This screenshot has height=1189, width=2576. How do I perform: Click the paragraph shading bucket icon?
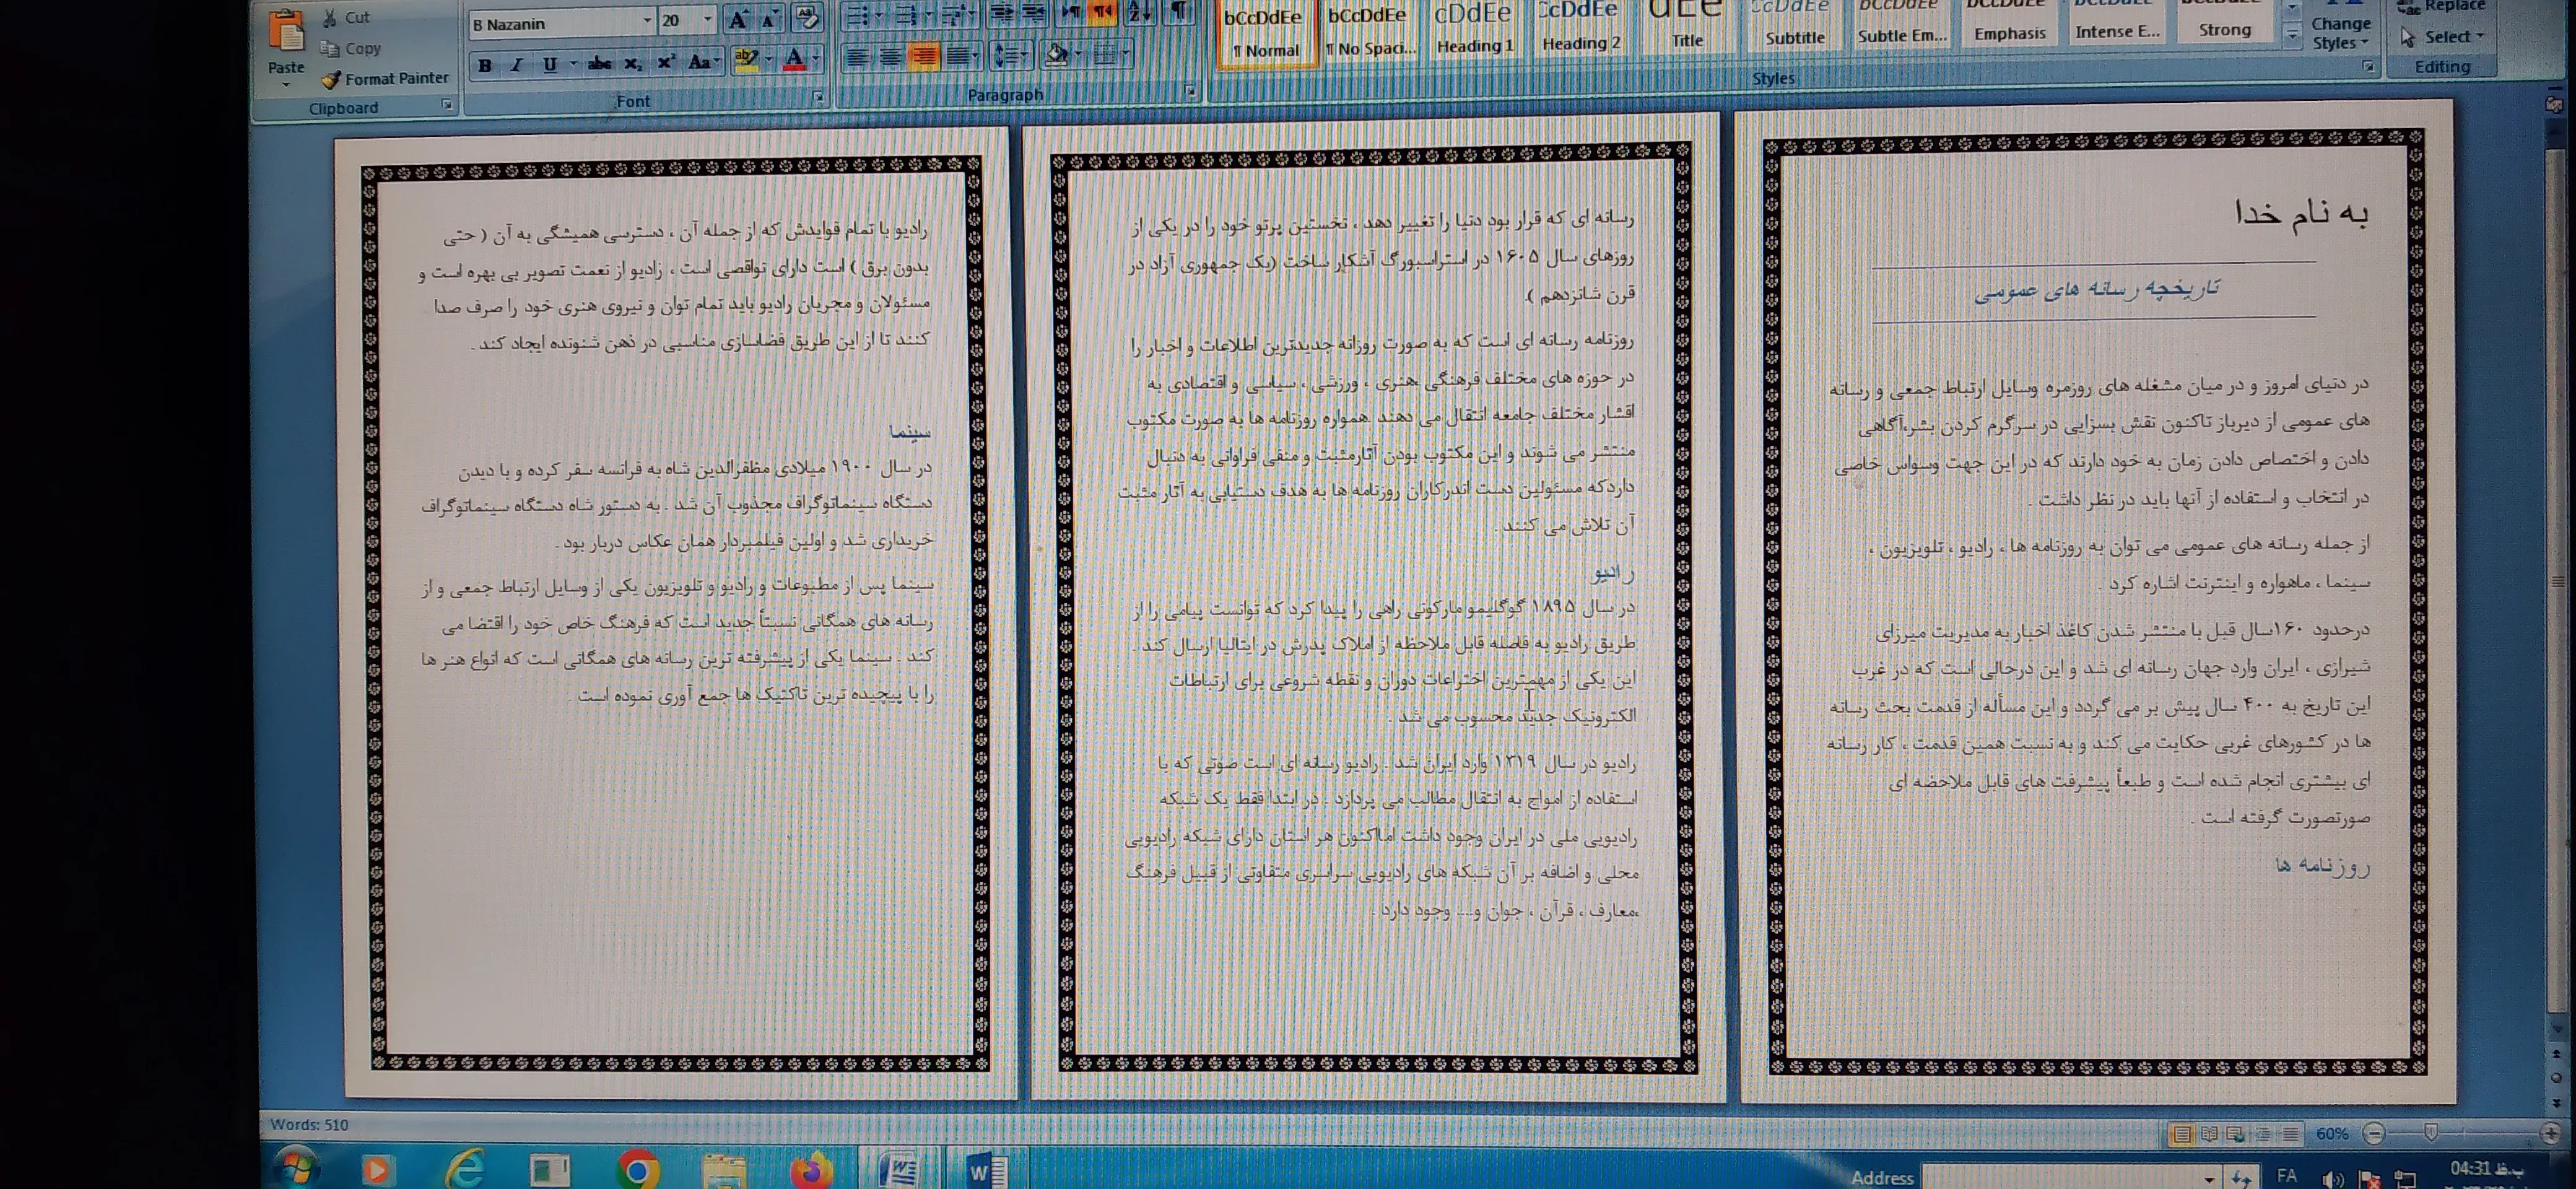1056,54
